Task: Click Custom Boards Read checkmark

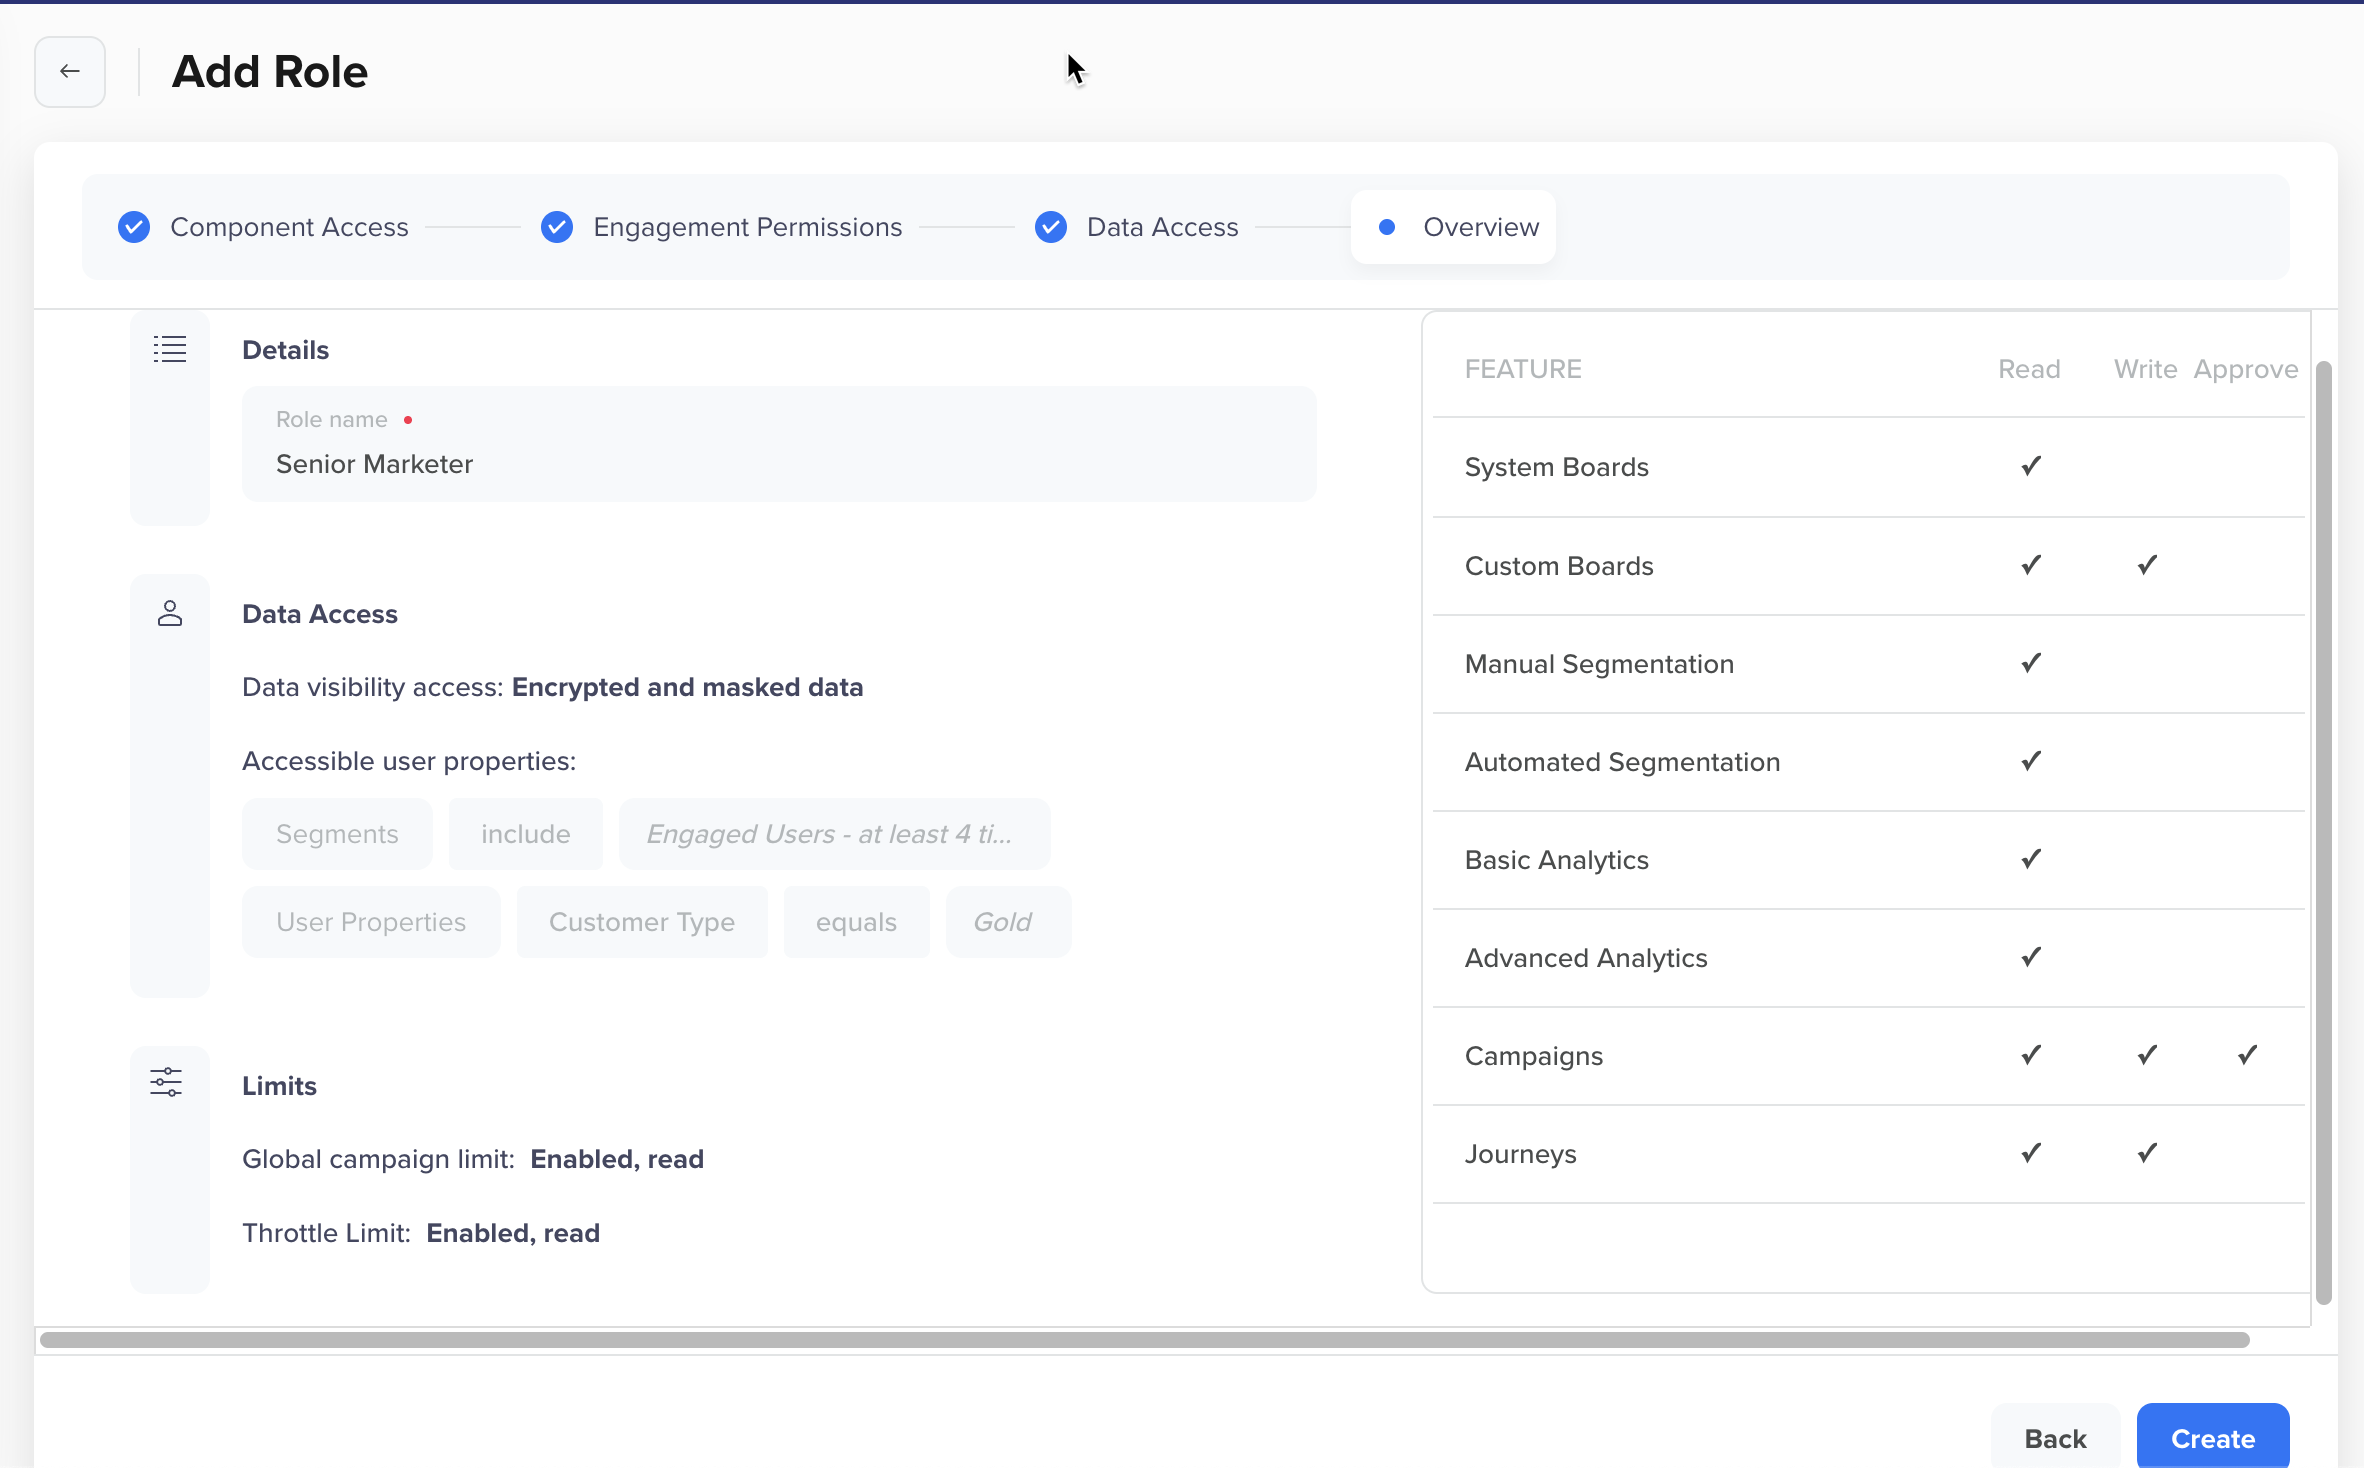Action: (2031, 565)
